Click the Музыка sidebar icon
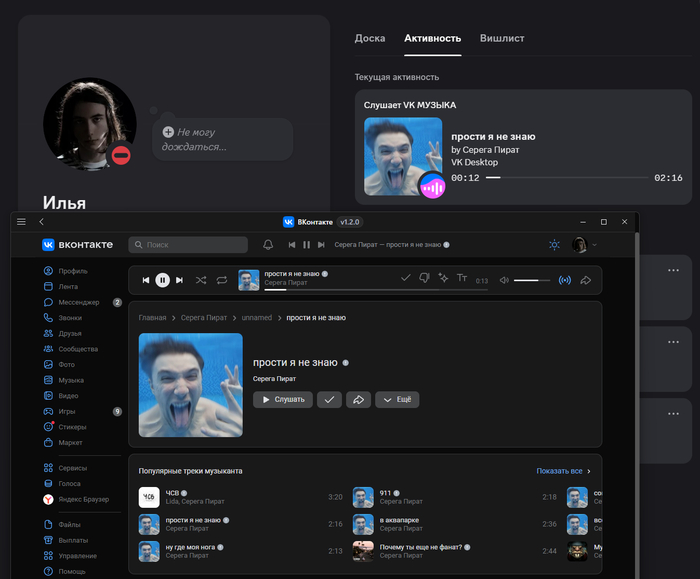The image size is (700, 579). (48, 380)
